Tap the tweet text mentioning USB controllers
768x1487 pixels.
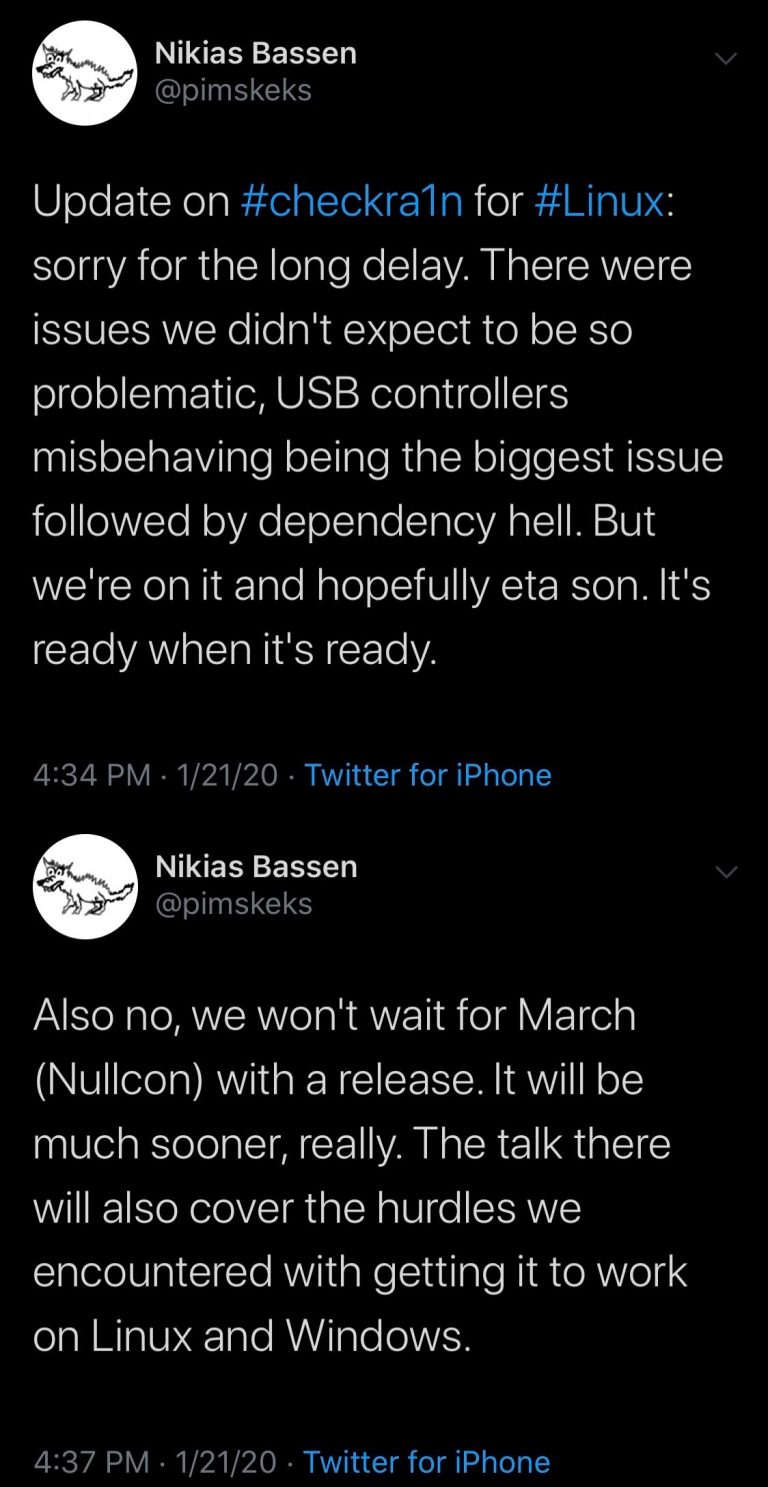(x=300, y=394)
